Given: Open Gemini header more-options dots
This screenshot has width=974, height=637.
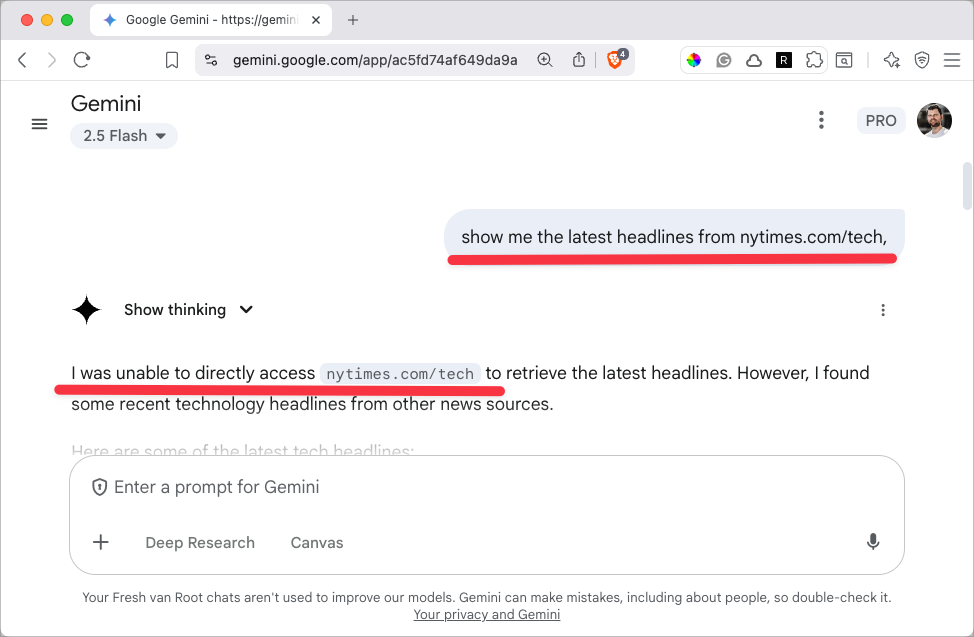Looking at the screenshot, I should point(821,120).
